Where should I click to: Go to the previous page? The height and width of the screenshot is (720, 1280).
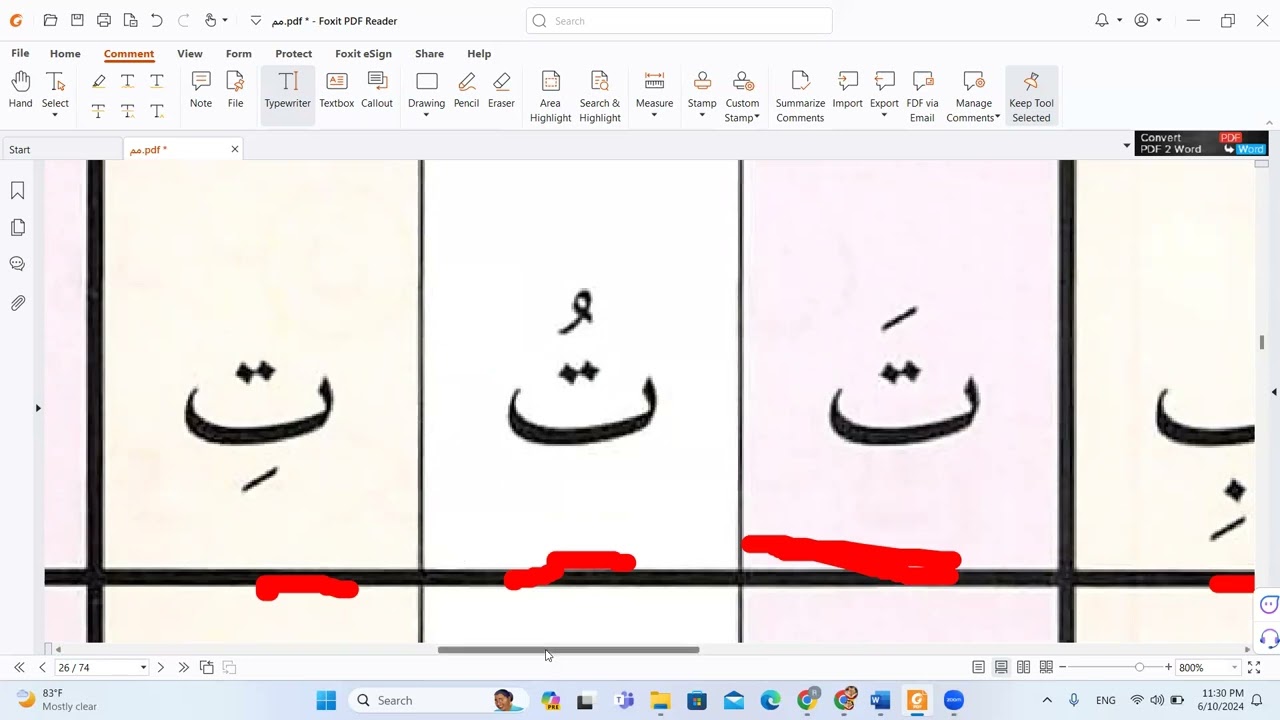(42, 667)
